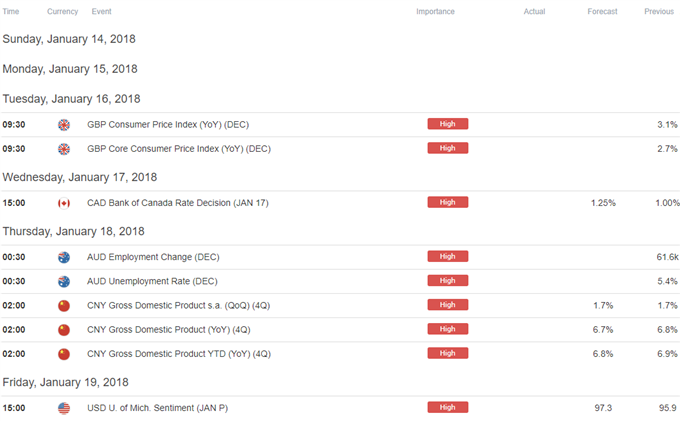
Task: Click the China flag beside CNY Gross Domestic Product (YoY) (4Q)
Action: point(64,330)
